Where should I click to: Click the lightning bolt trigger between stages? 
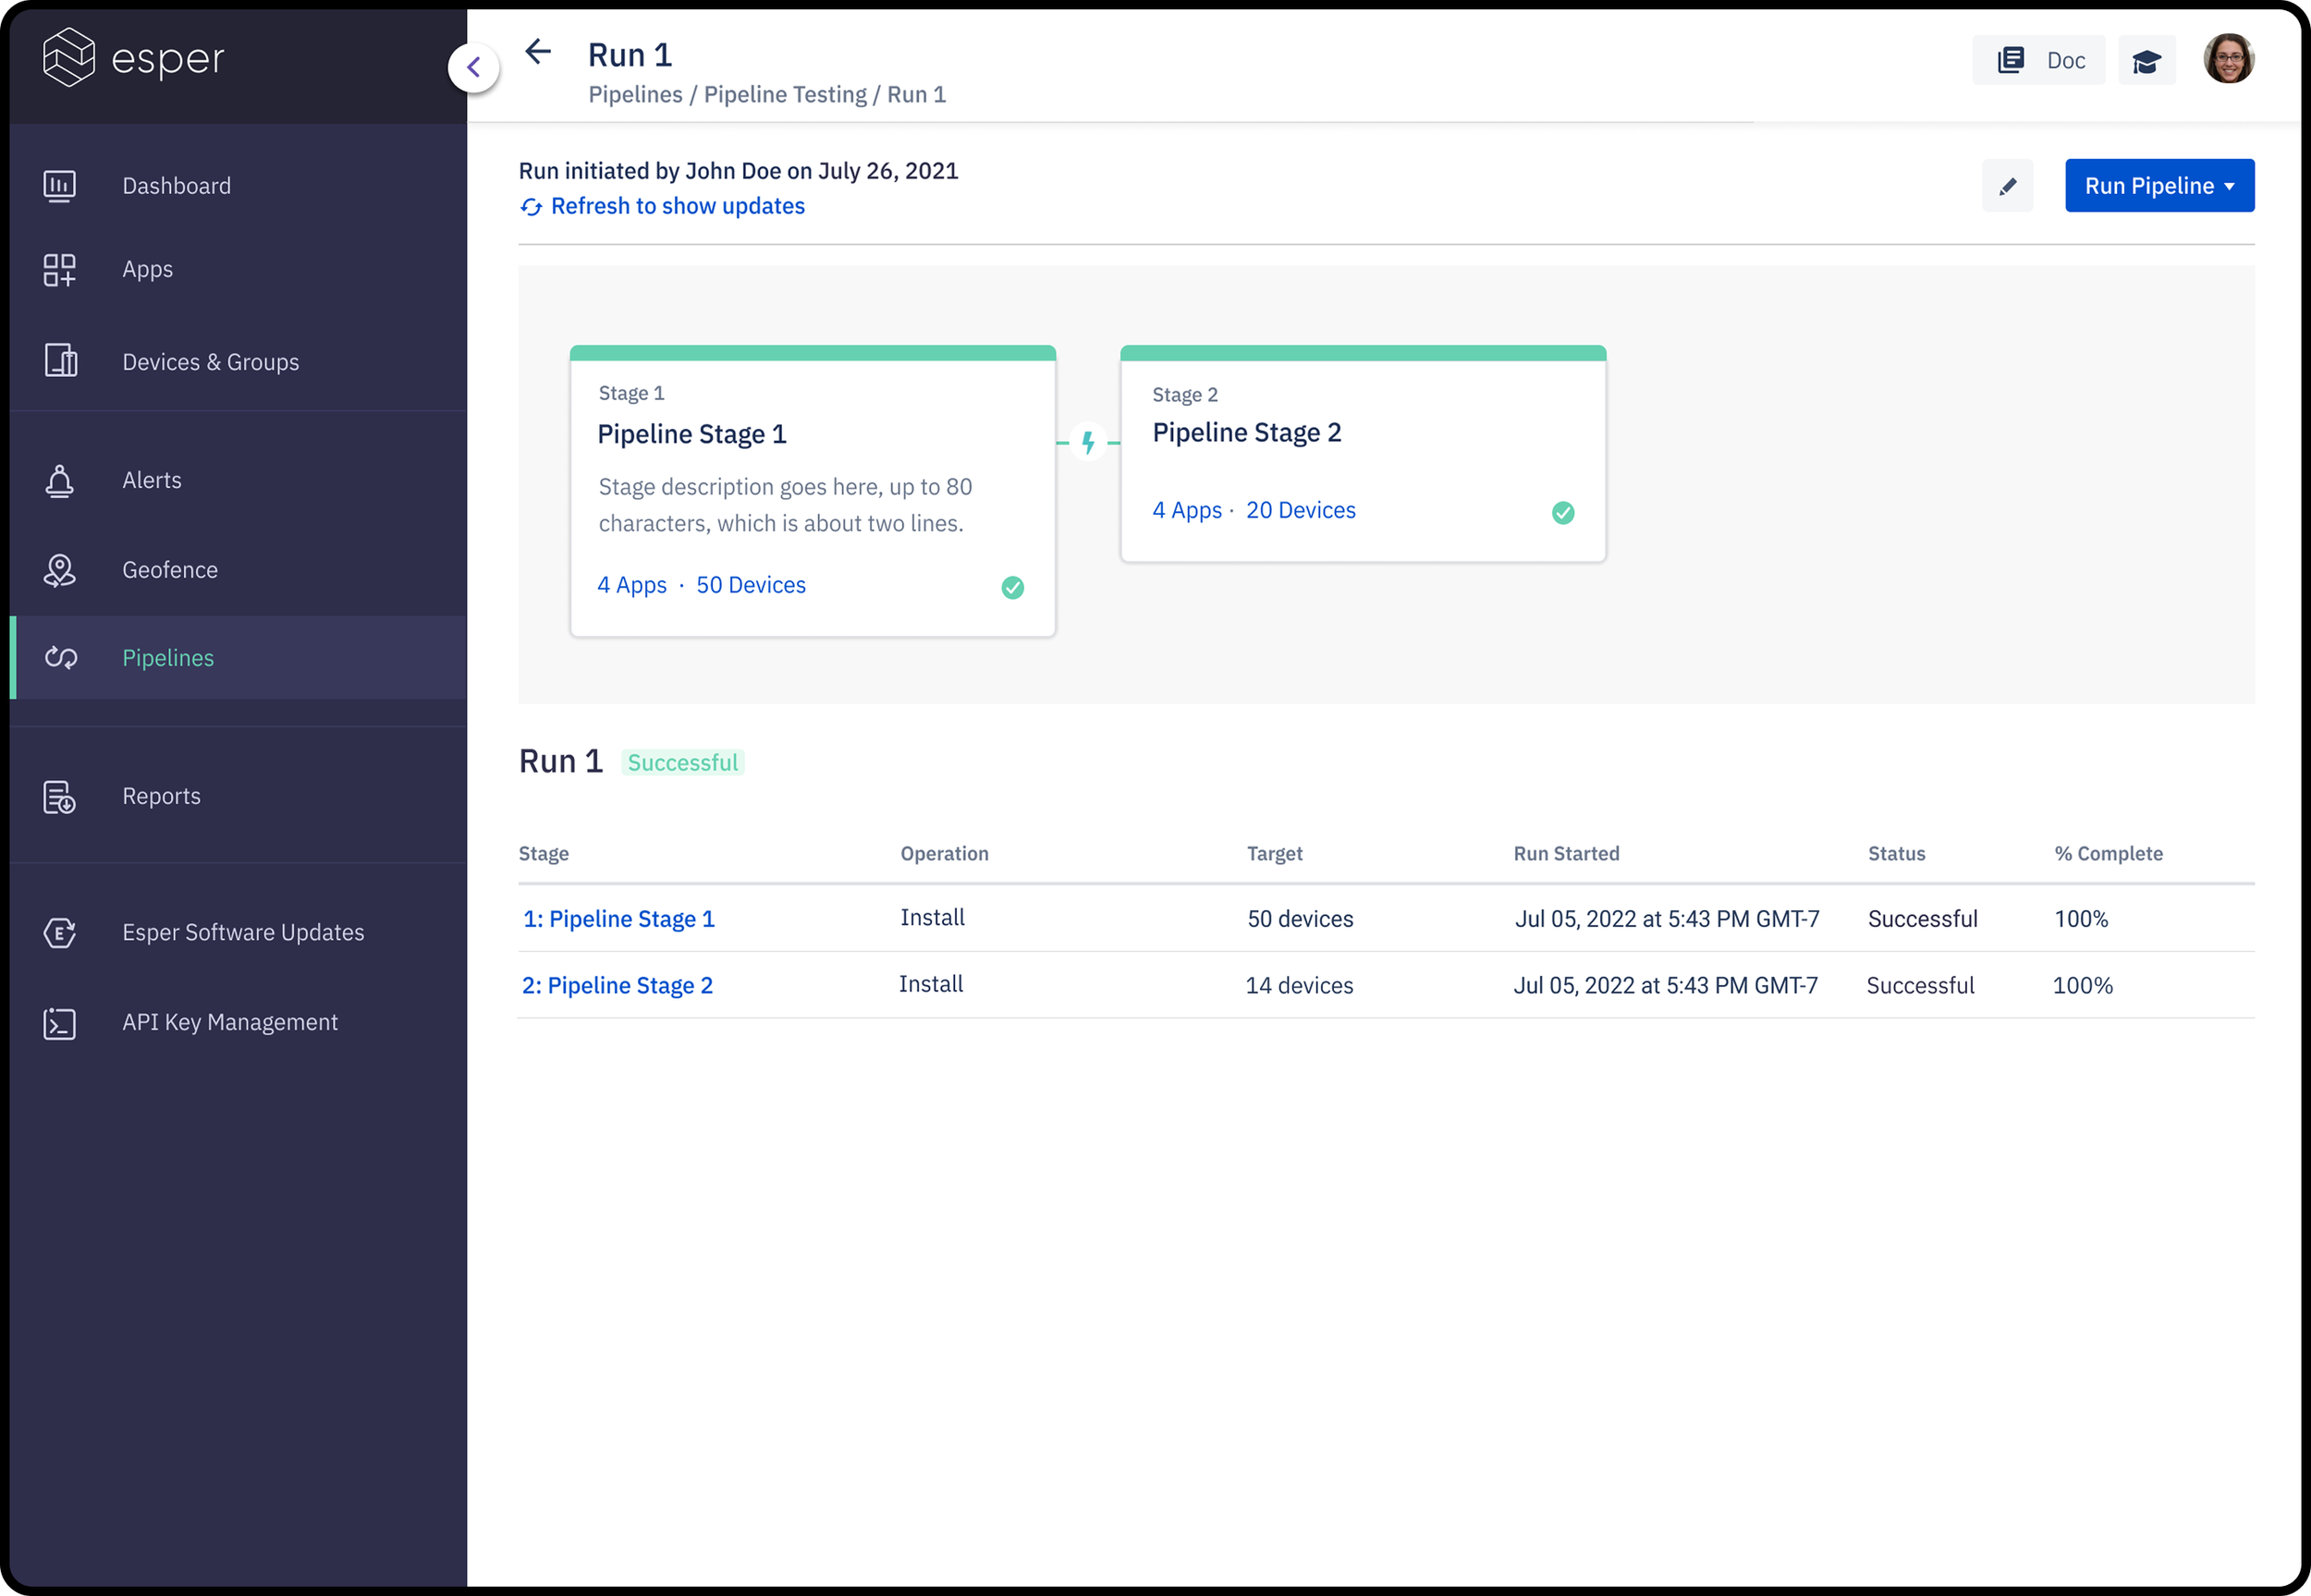click(x=1088, y=442)
